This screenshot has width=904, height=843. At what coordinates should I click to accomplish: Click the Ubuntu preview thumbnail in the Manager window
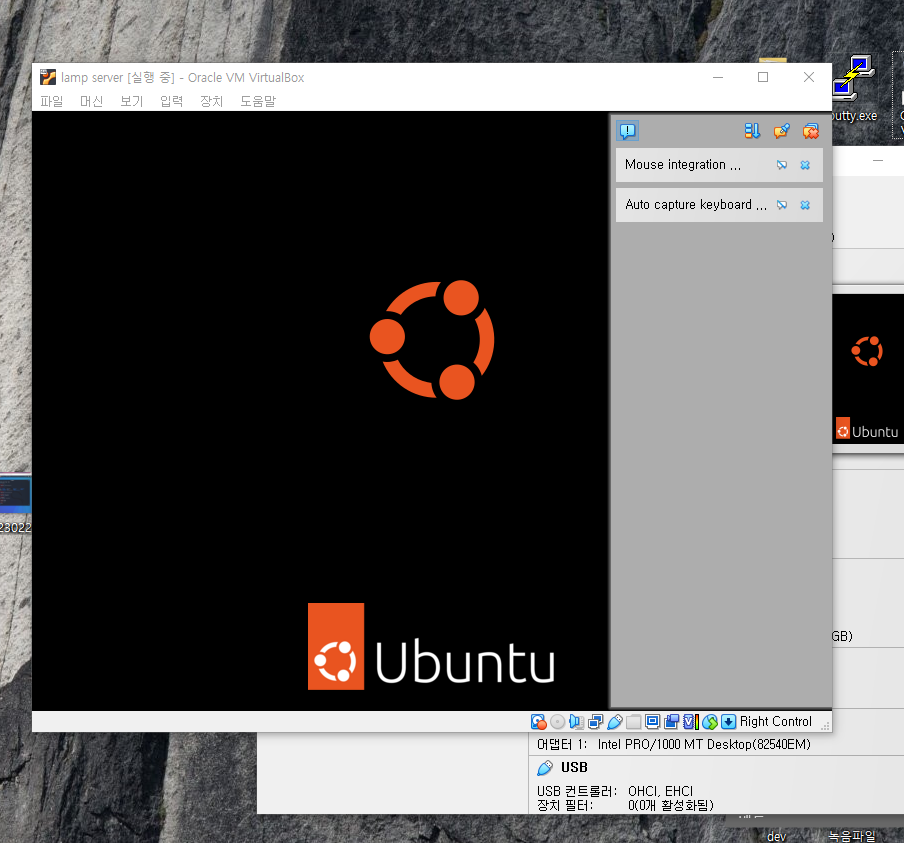pos(868,369)
